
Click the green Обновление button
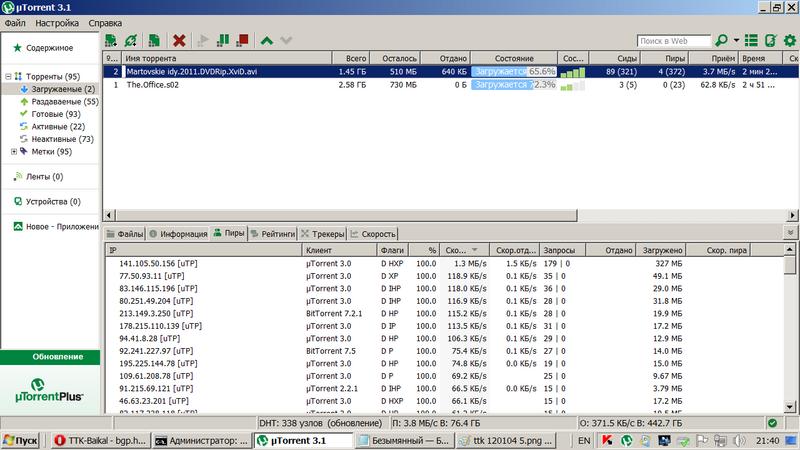50,357
